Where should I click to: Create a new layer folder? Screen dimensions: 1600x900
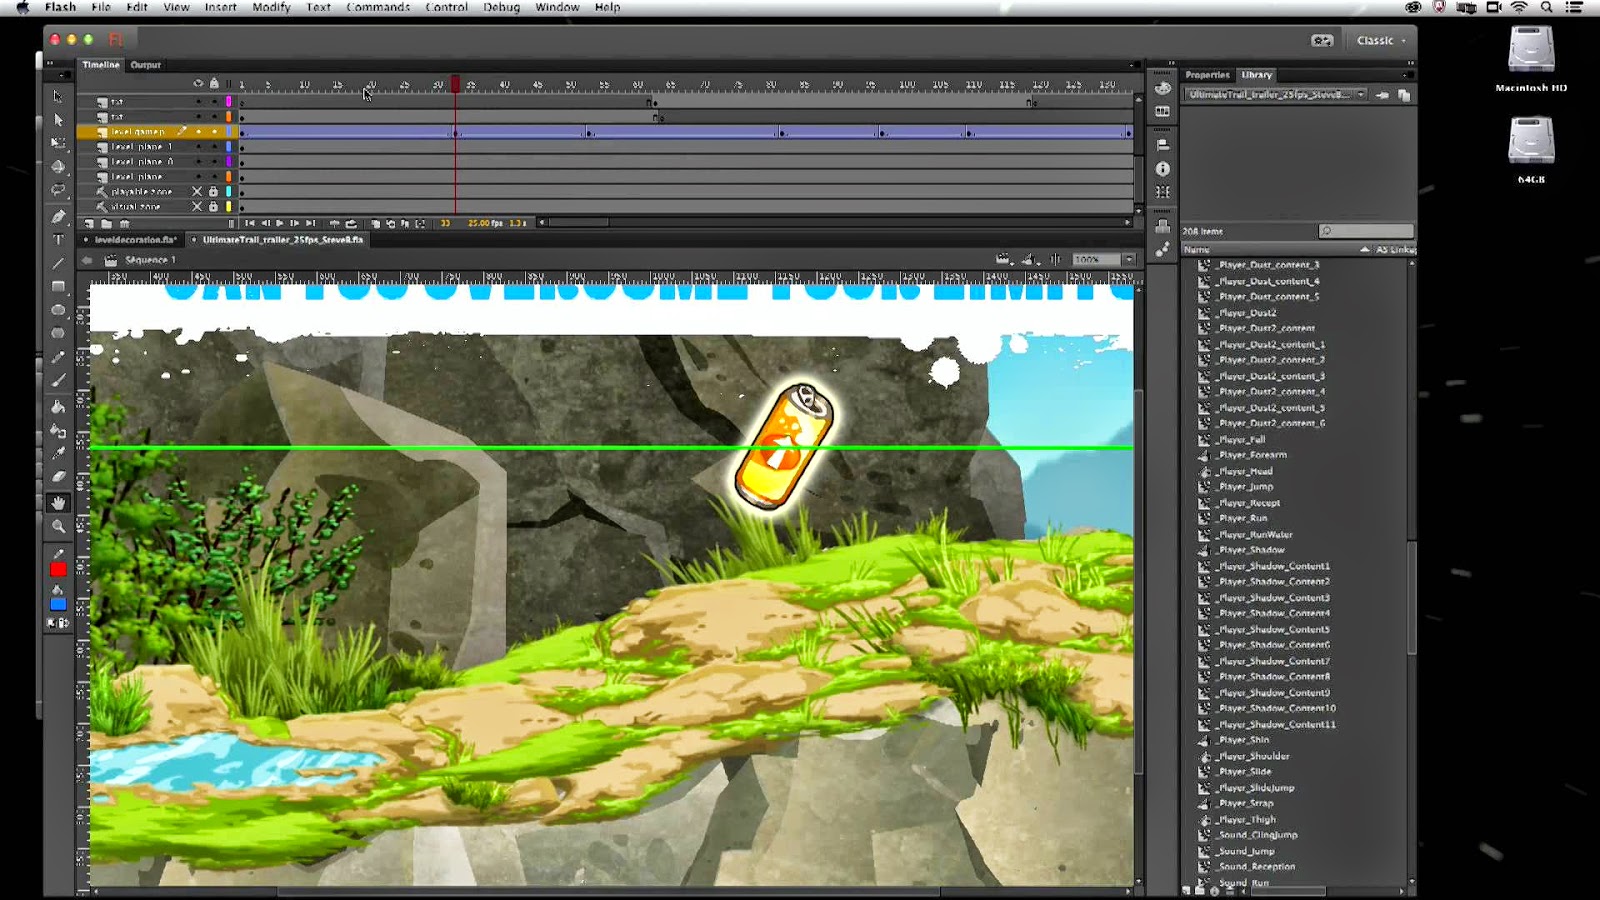point(106,223)
